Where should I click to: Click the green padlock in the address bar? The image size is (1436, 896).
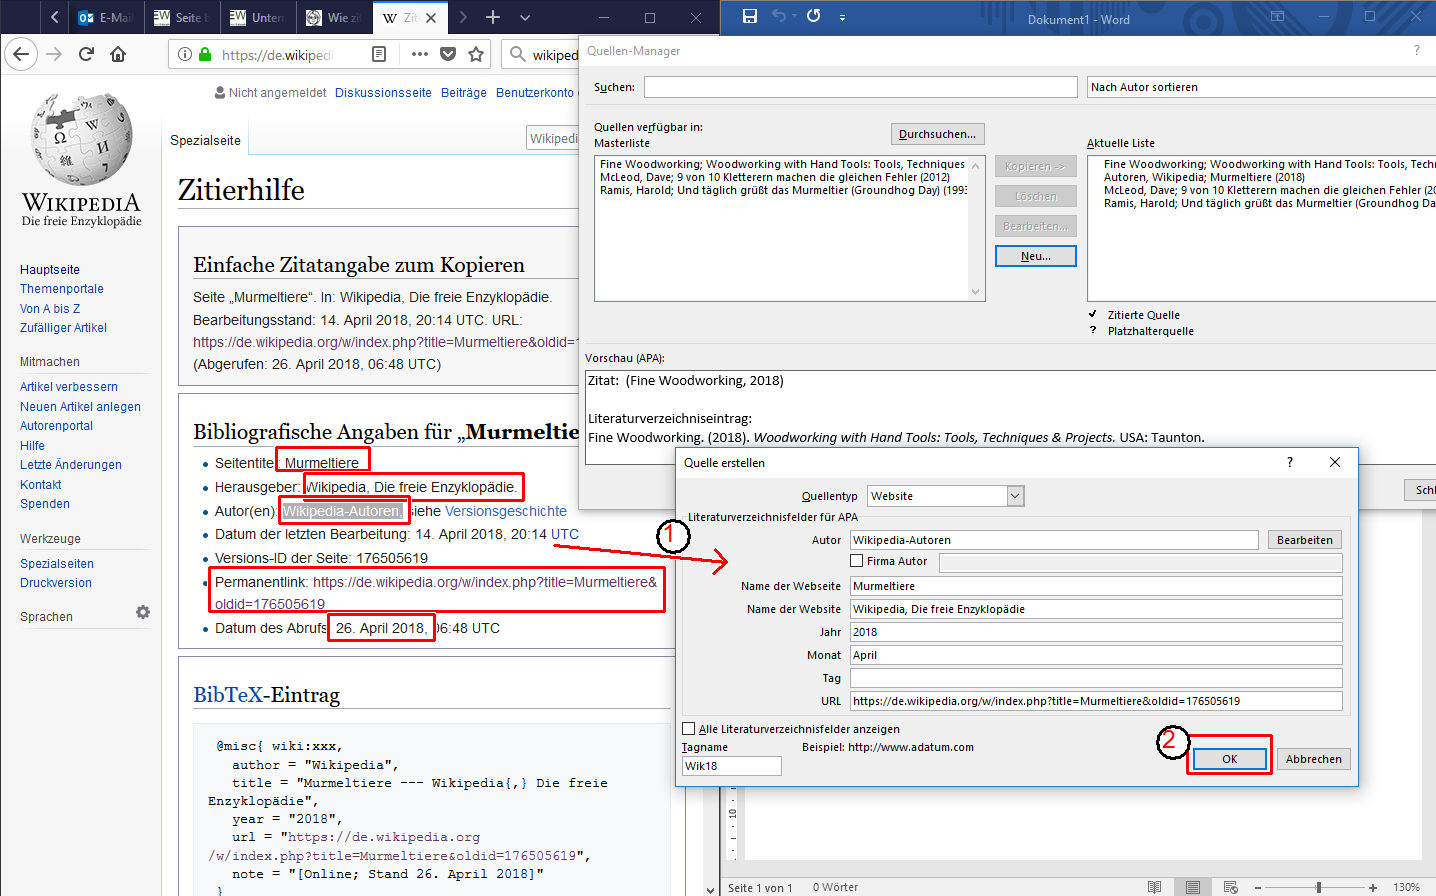pyautogui.click(x=205, y=54)
